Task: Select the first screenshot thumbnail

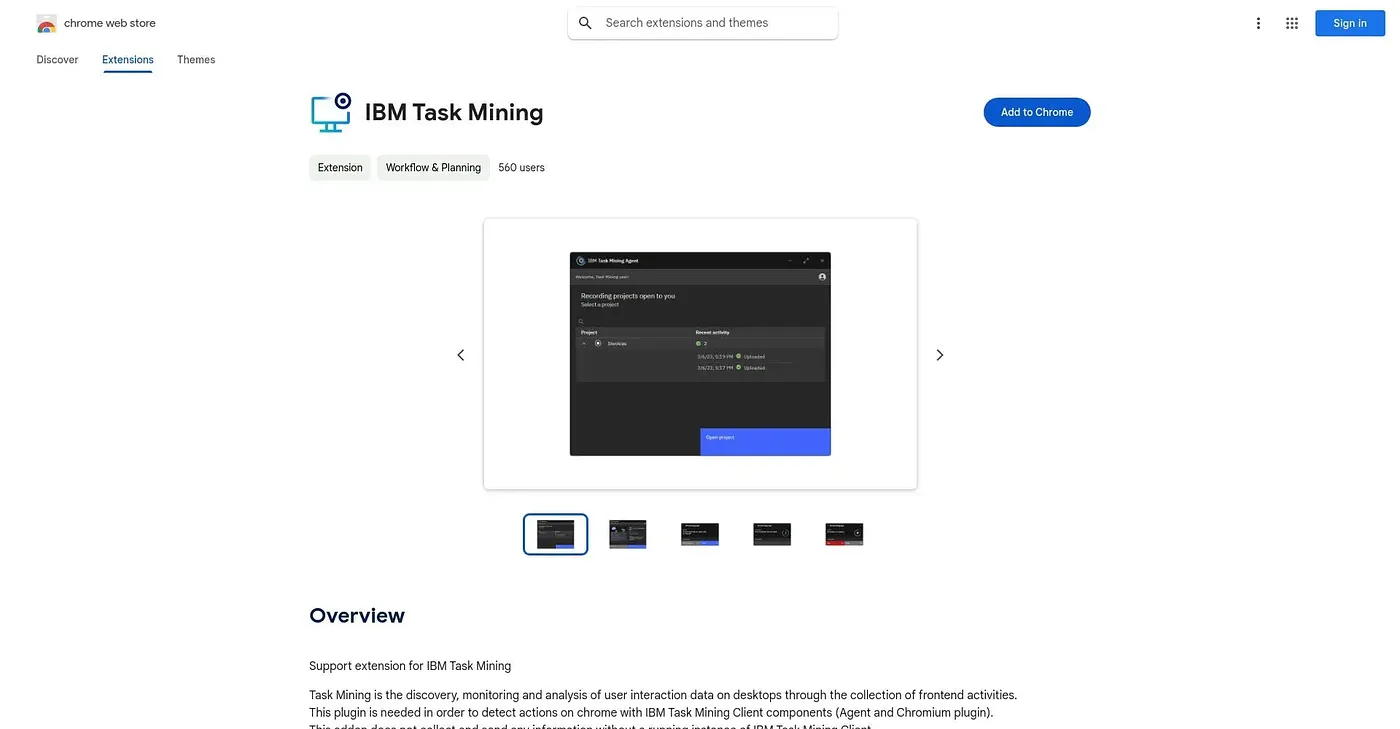Action: point(556,534)
